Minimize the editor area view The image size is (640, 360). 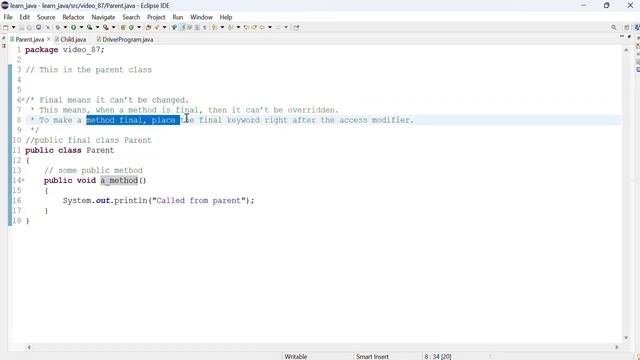pyautogui.click(x=622, y=36)
